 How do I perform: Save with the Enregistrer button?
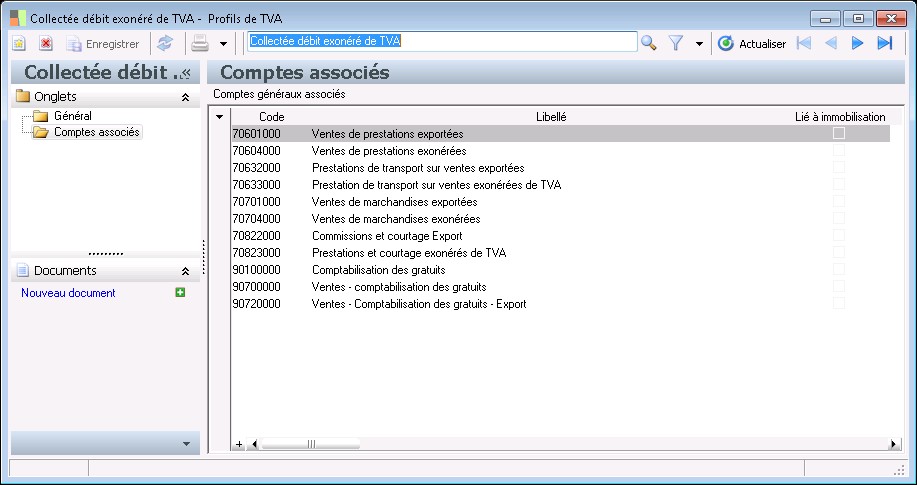(x=103, y=43)
